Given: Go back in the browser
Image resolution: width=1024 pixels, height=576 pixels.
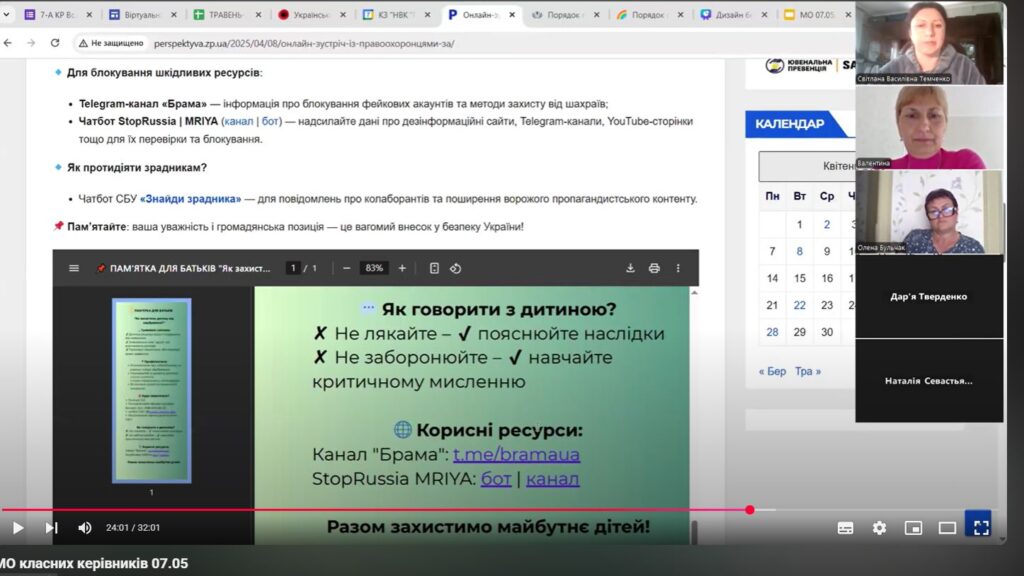Looking at the screenshot, I should pos(8,43).
